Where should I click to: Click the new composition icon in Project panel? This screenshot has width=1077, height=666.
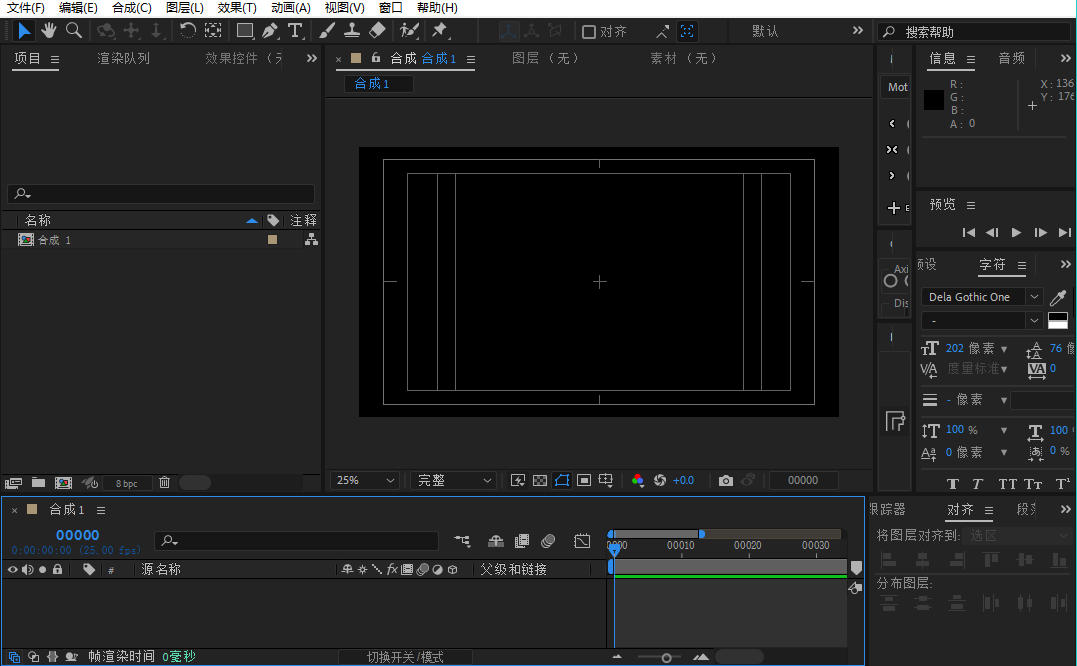[63, 483]
